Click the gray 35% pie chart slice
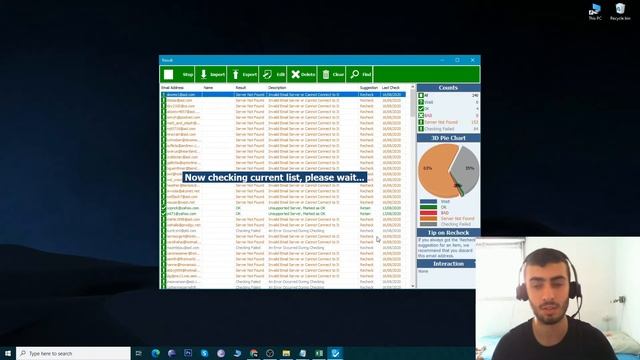This screenshot has height=360, width=640. [x=468, y=168]
